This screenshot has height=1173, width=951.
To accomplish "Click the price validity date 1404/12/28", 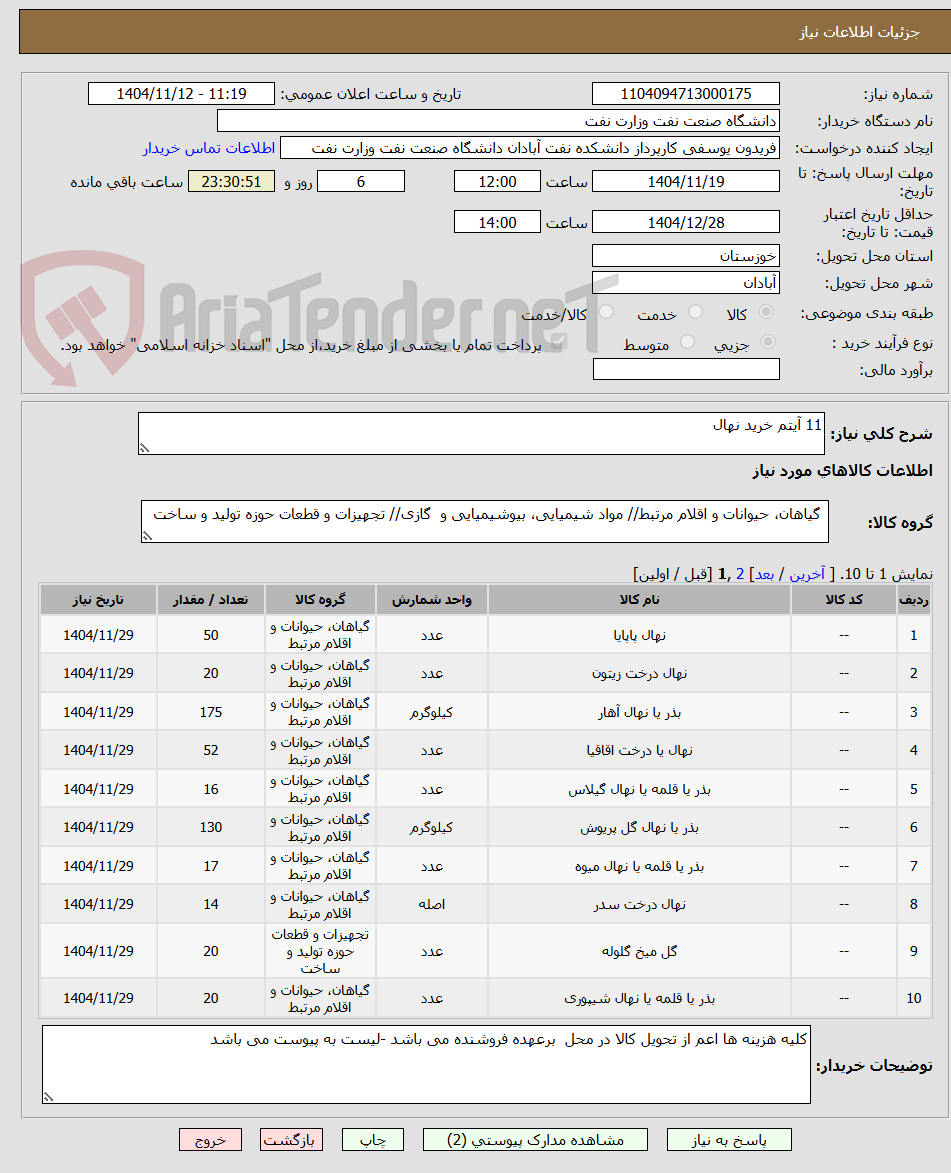I will pos(685,222).
